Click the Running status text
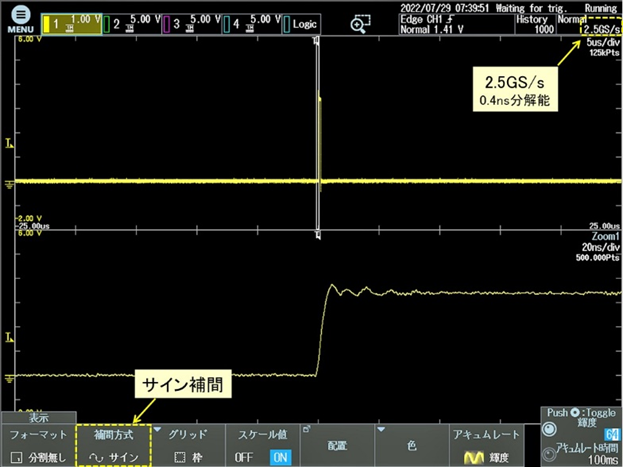623x467 pixels. [x=600, y=8]
